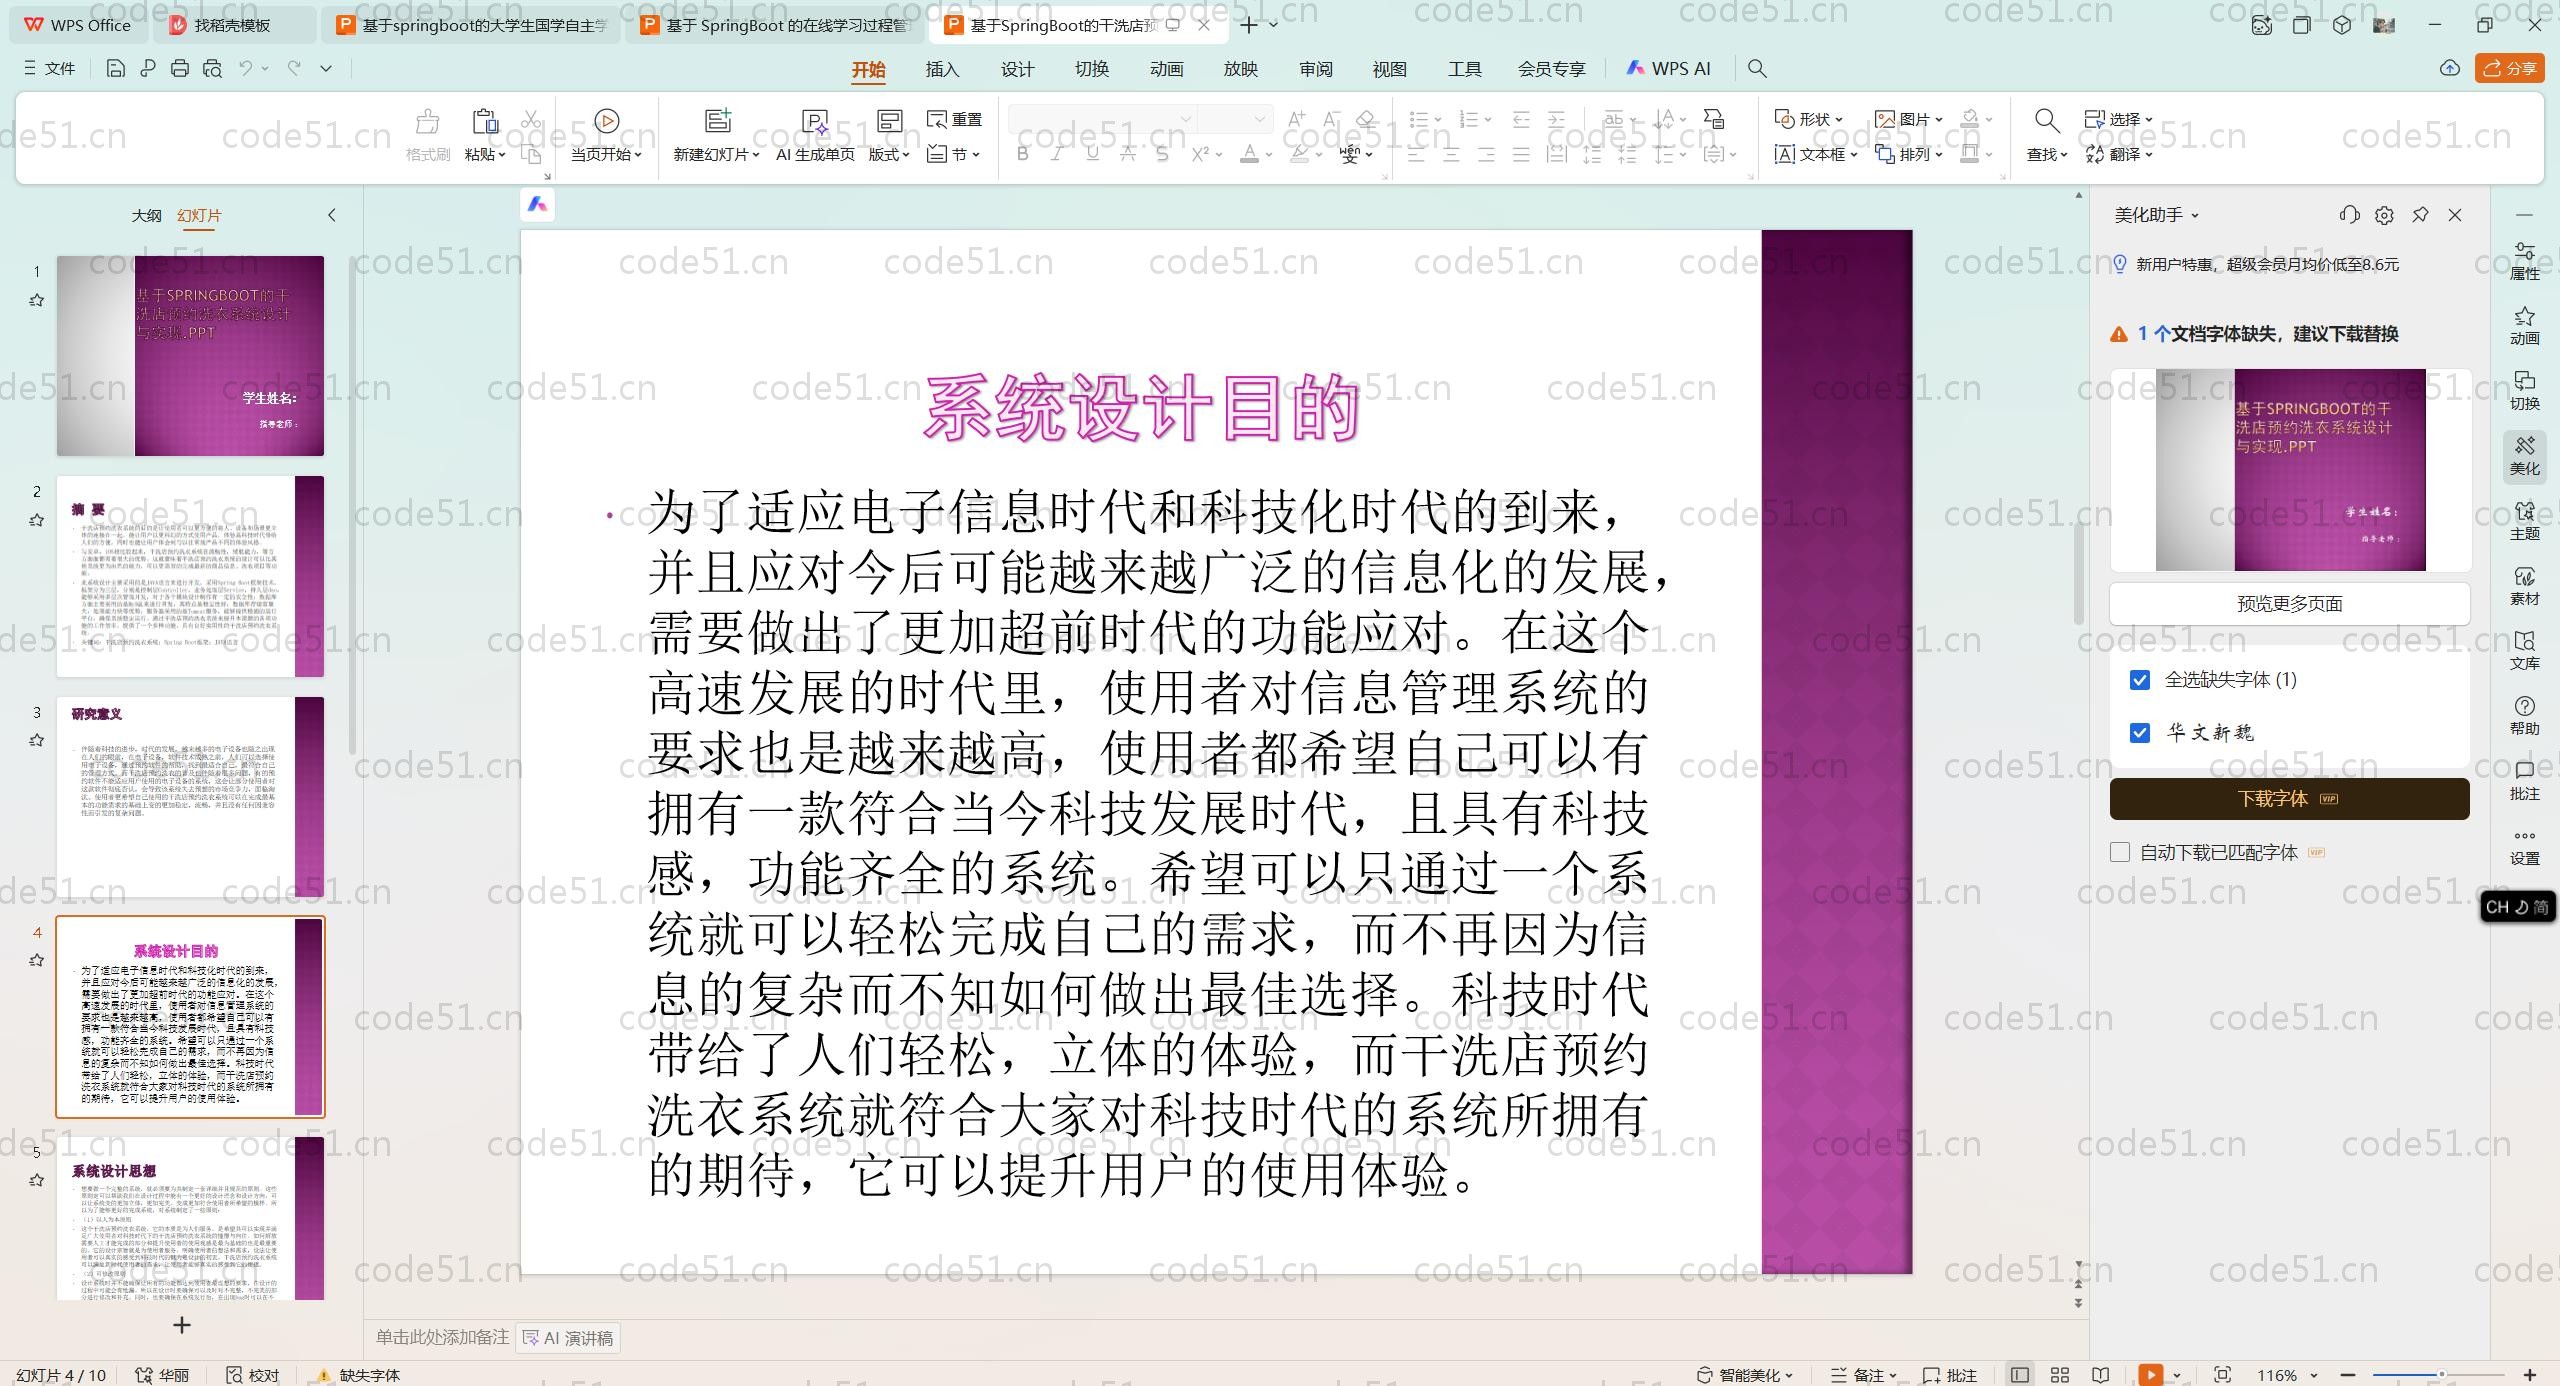Open the 大纲 outline tab

pos(146,215)
